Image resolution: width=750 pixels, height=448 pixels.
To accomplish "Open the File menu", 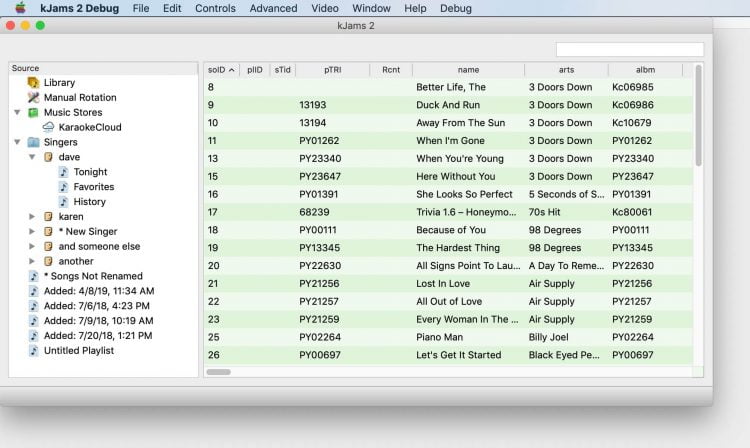I will click(x=141, y=8).
